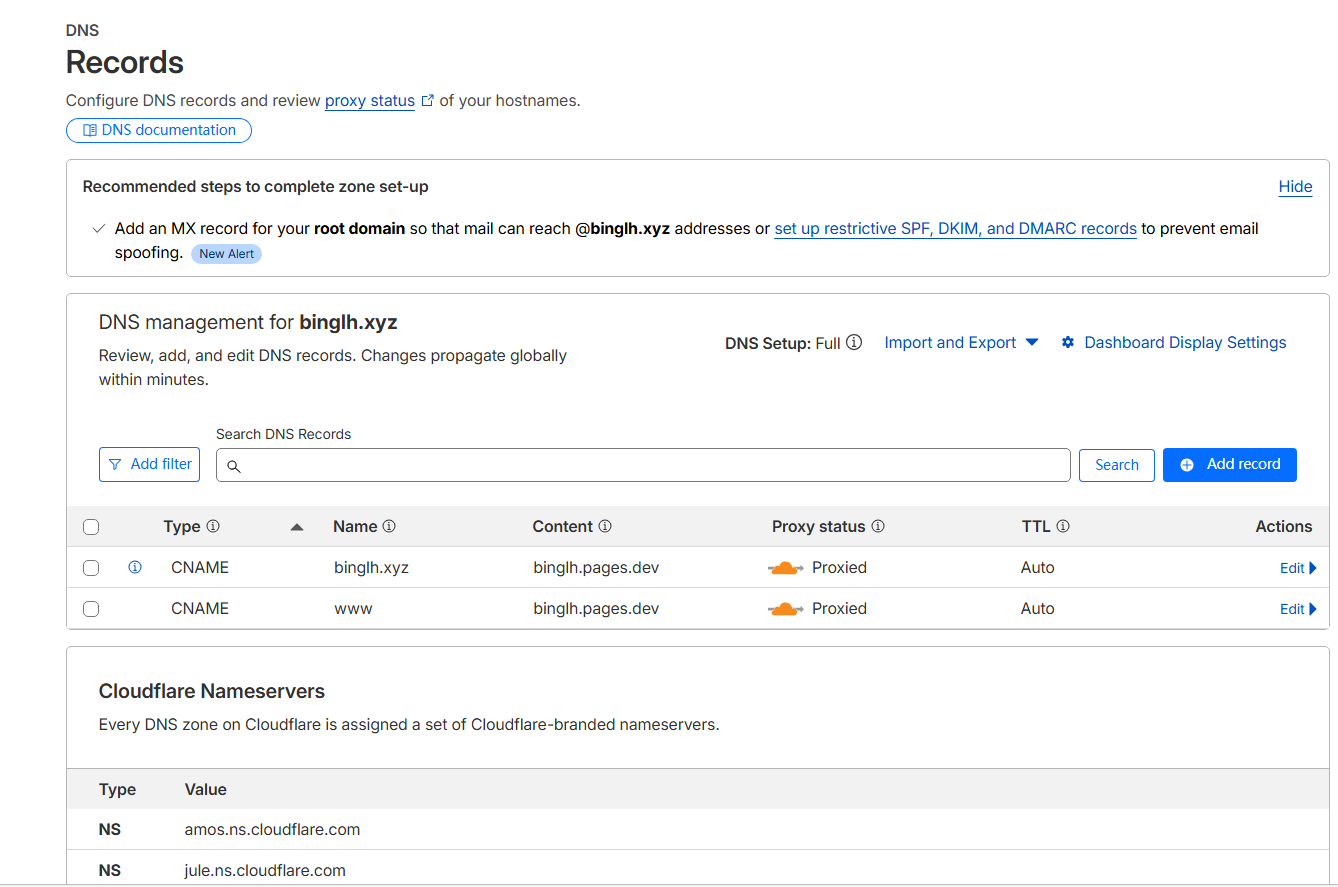Open Dashboard Display Settings
This screenshot has width=1338, height=887.
[1174, 343]
